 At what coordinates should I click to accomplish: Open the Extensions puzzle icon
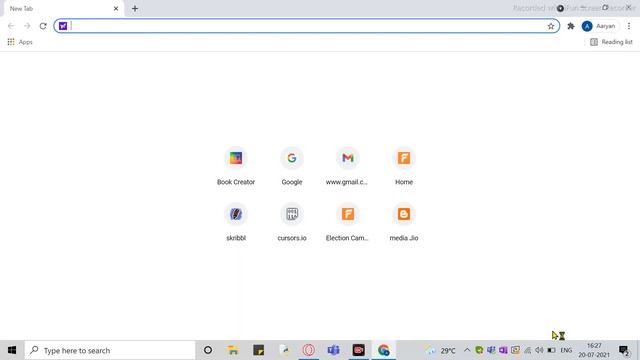click(571, 26)
